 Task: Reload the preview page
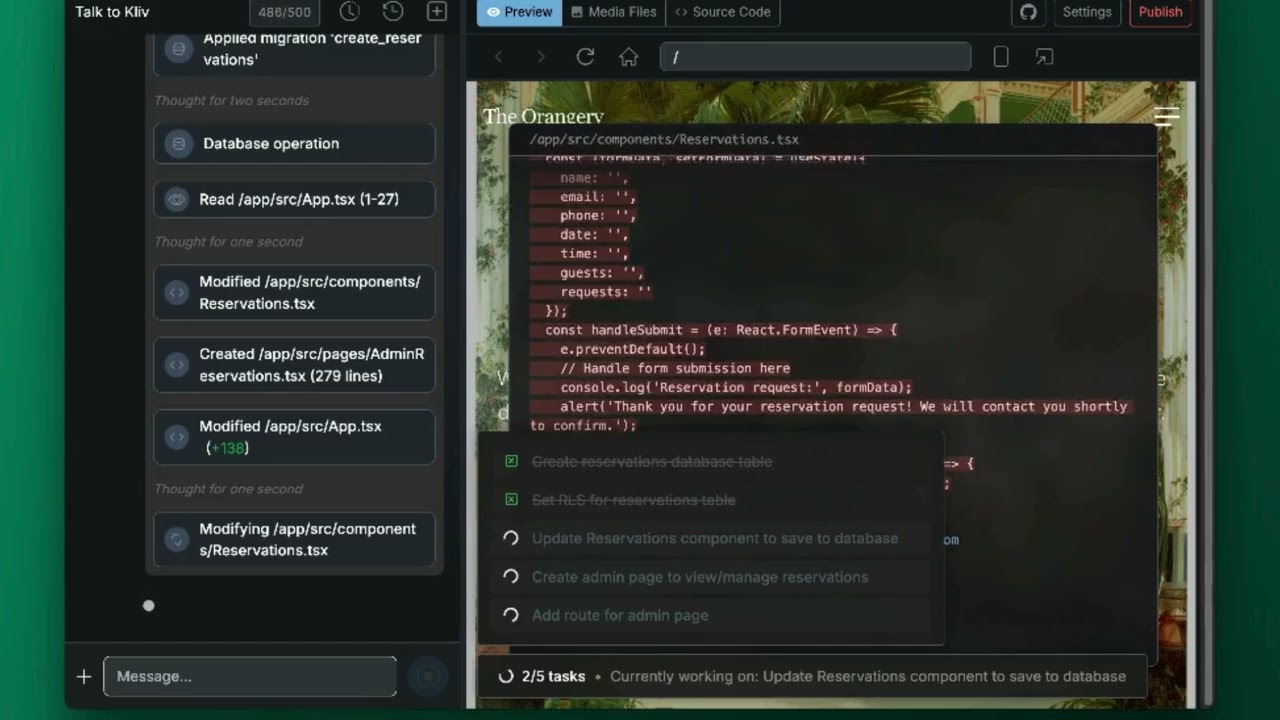585,57
